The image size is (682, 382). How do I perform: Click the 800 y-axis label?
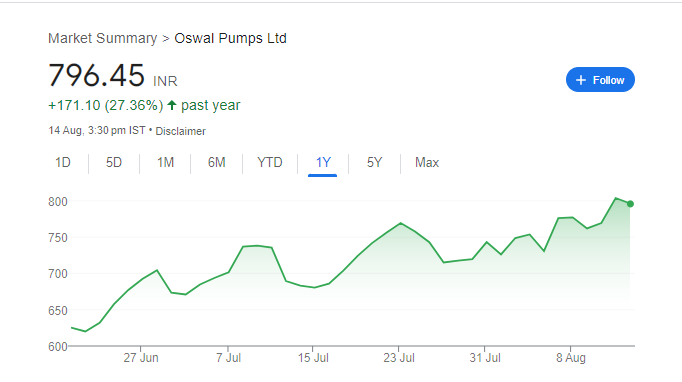point(58,202)
